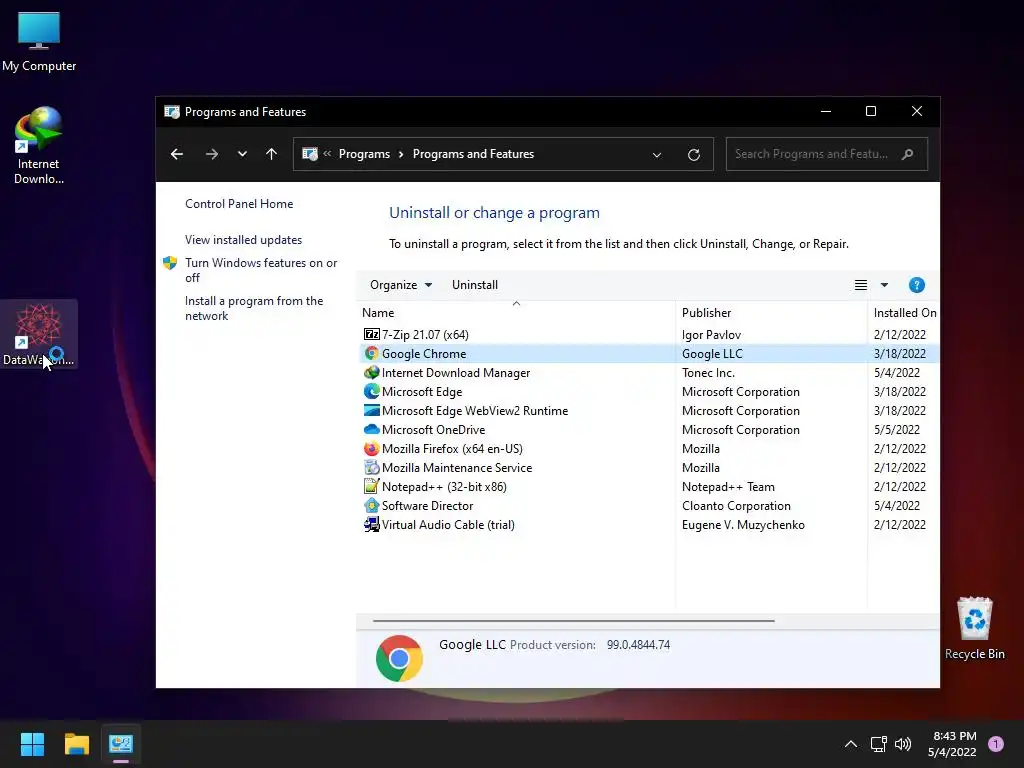Click the Mozilla Firefox icon in list
Screen dimensions: 1024x768
tap(372, 449)
